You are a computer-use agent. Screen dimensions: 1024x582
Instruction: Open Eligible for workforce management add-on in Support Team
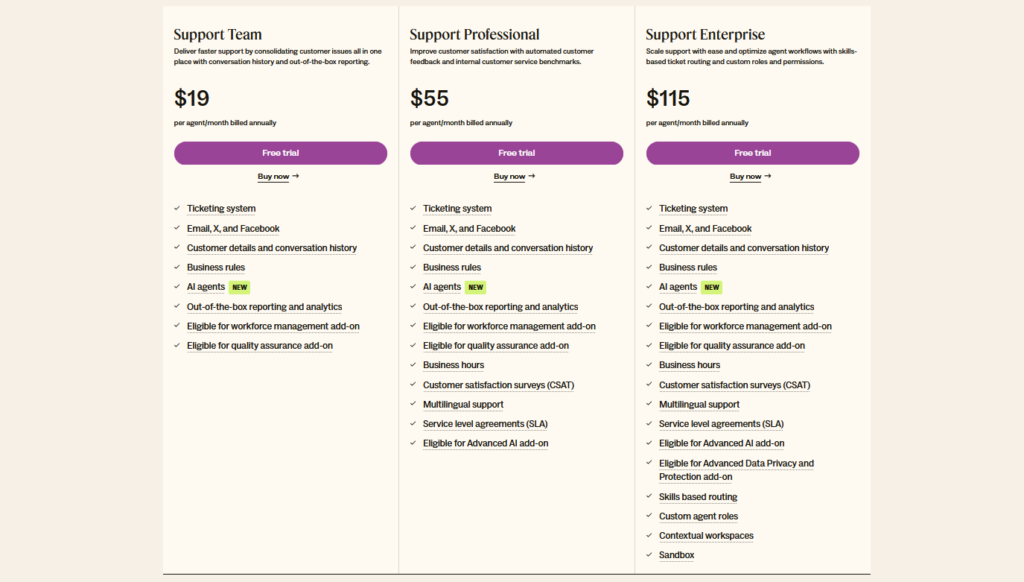click(273, 326)
